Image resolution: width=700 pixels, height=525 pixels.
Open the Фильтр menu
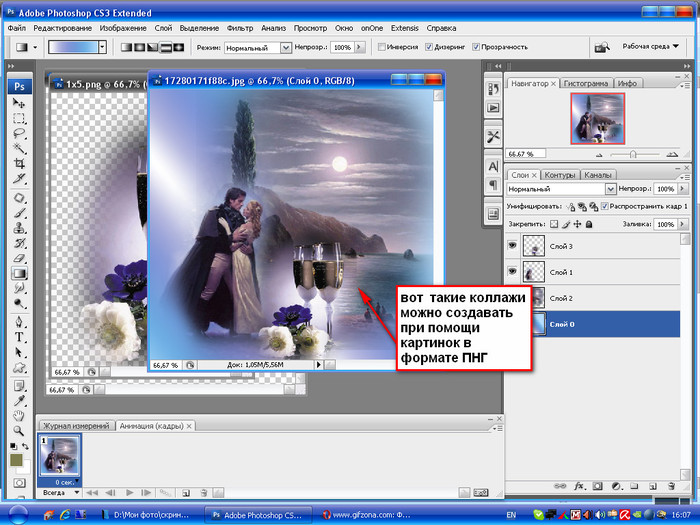click(x=240, y=28)
